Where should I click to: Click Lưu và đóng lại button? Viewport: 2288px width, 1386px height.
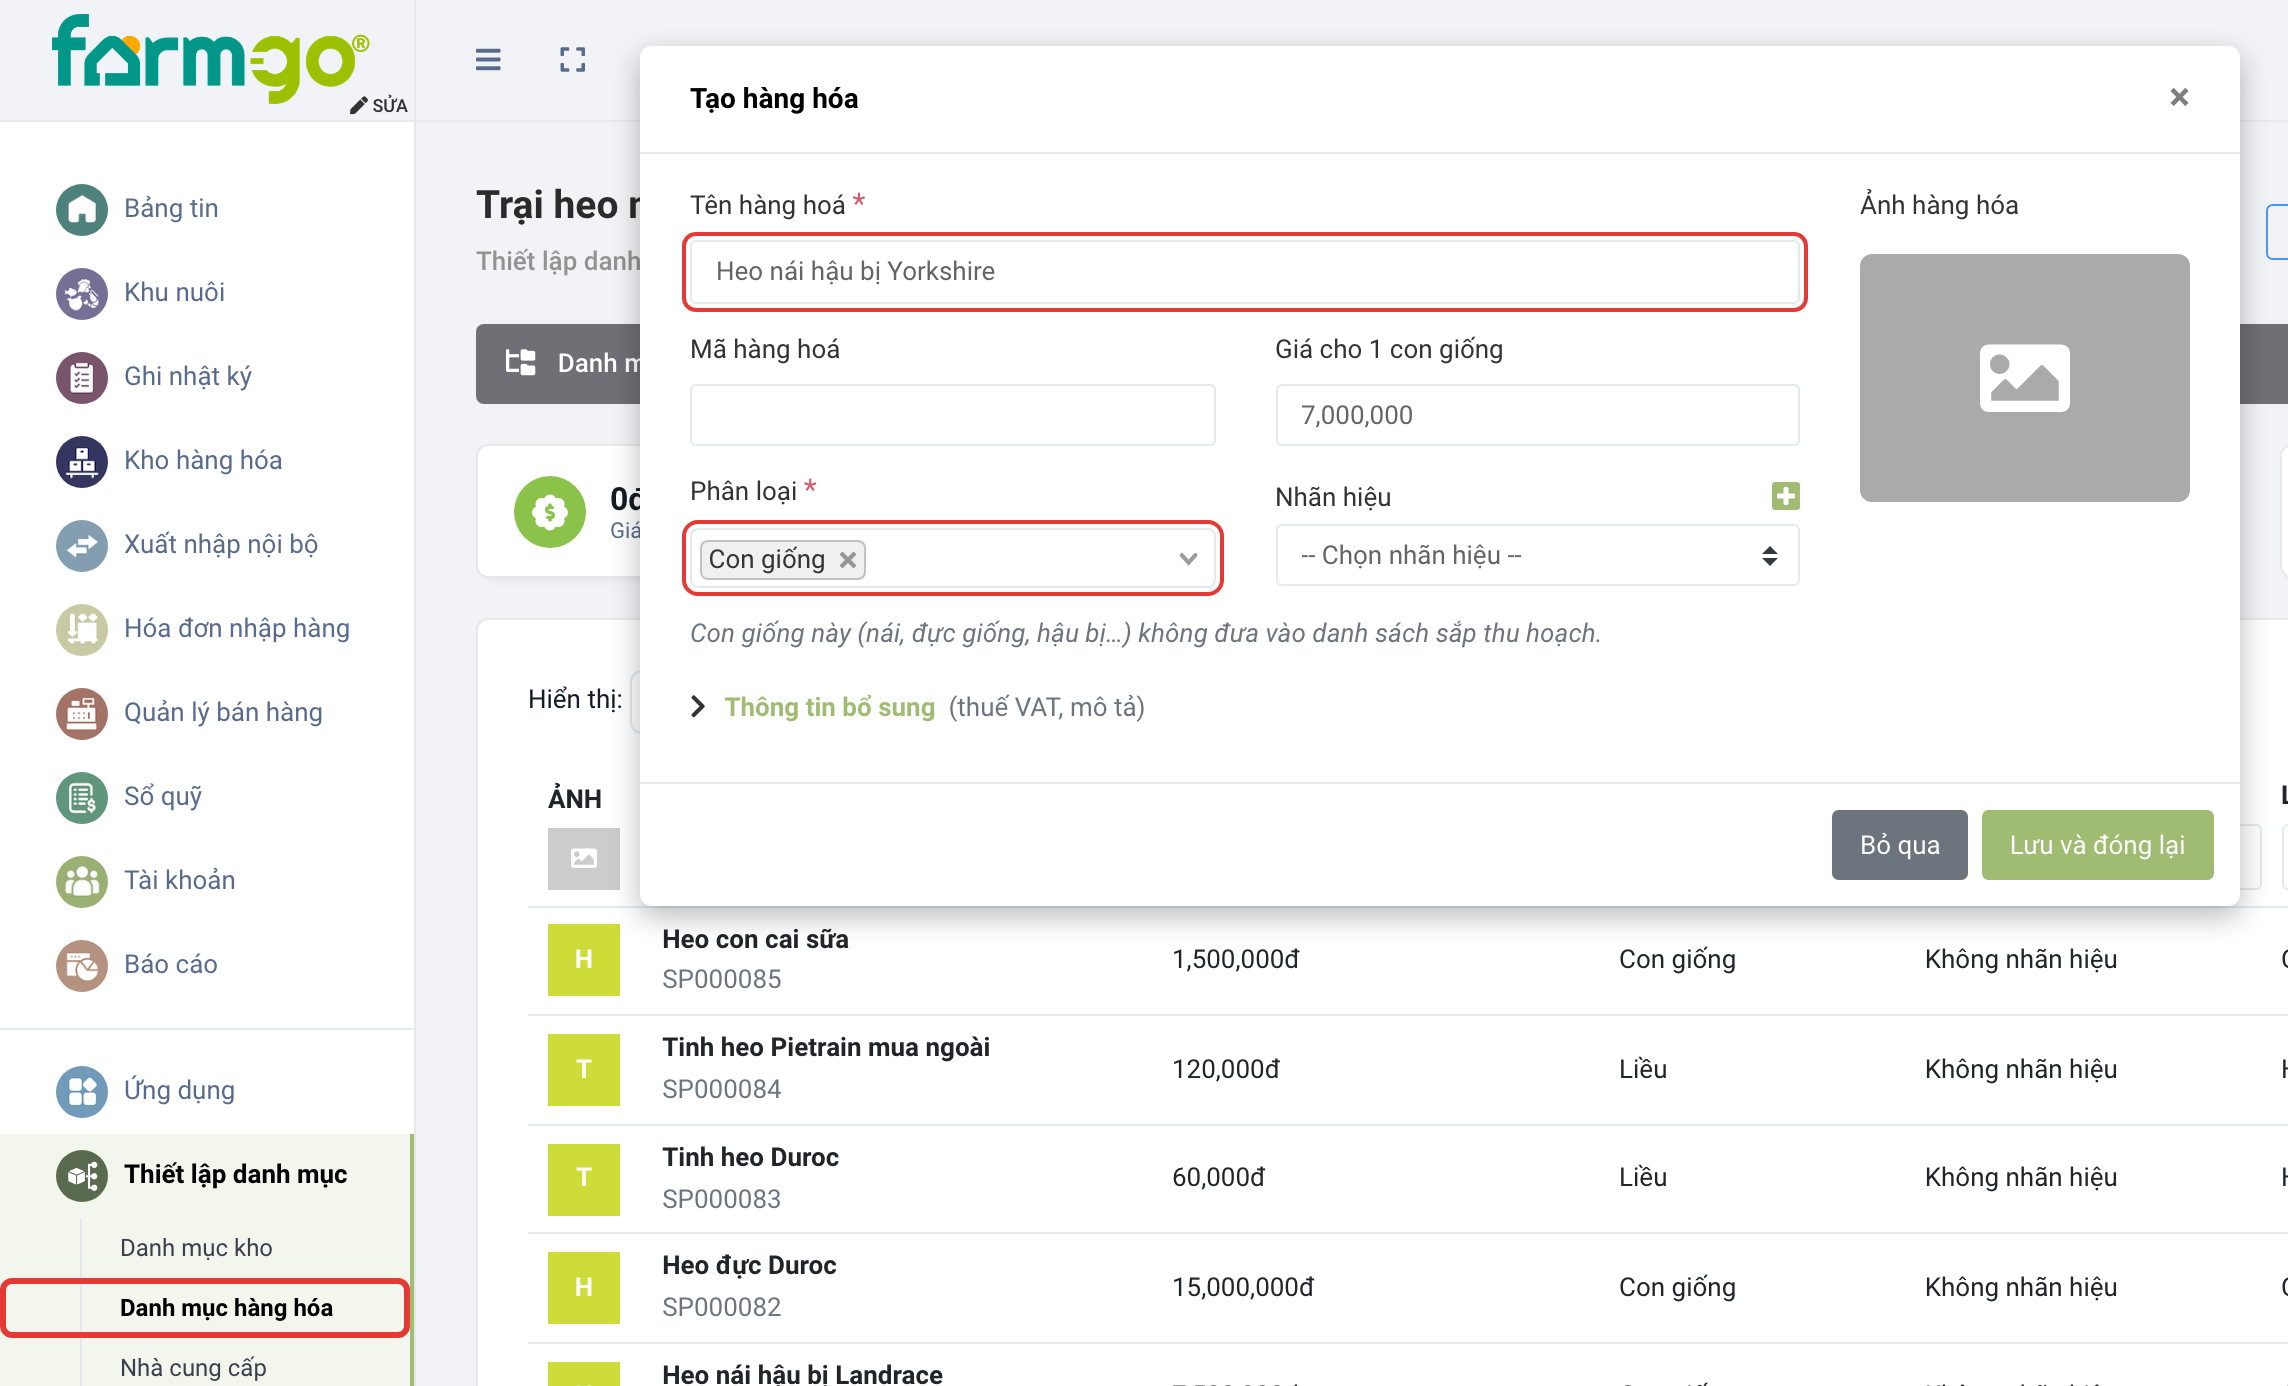(x=2097, y=845)
